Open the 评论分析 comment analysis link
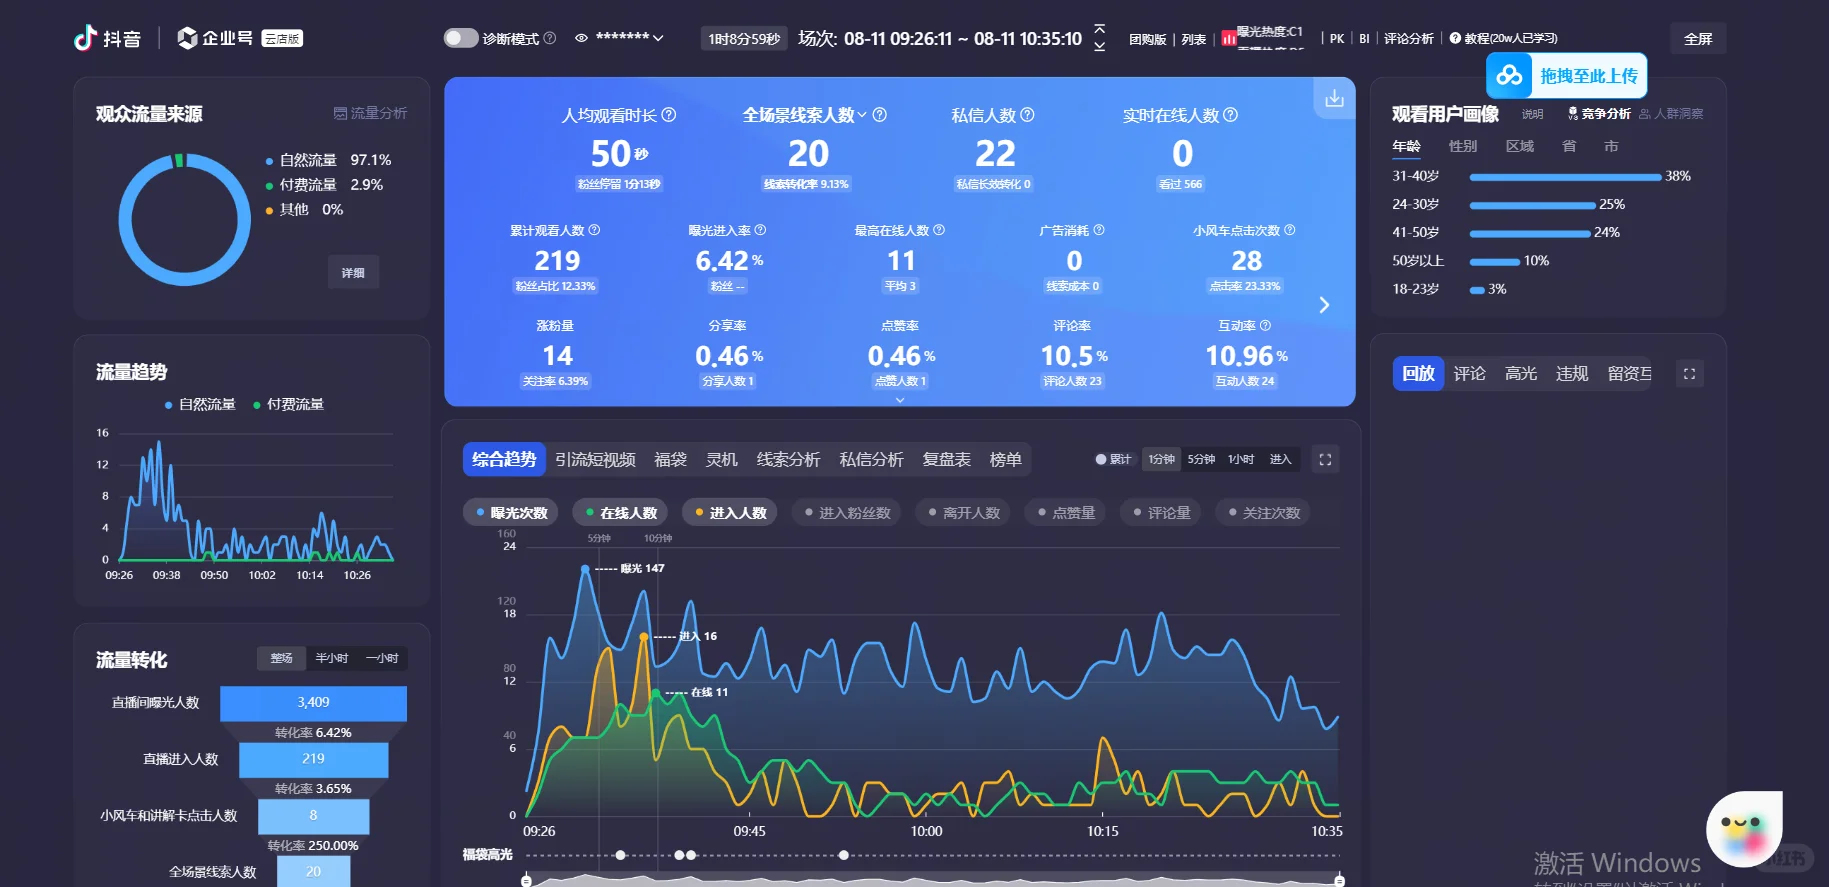Screen dimensions: 1829x887 tap(1409, 39)
